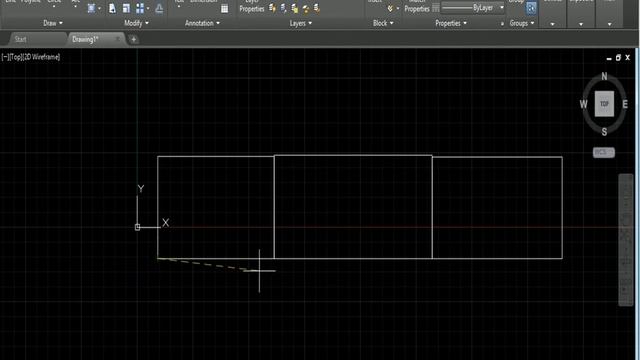The image size is (640, 360).
Task: Insert a Table from the Annotation panel
Action: tap(224, 9)
